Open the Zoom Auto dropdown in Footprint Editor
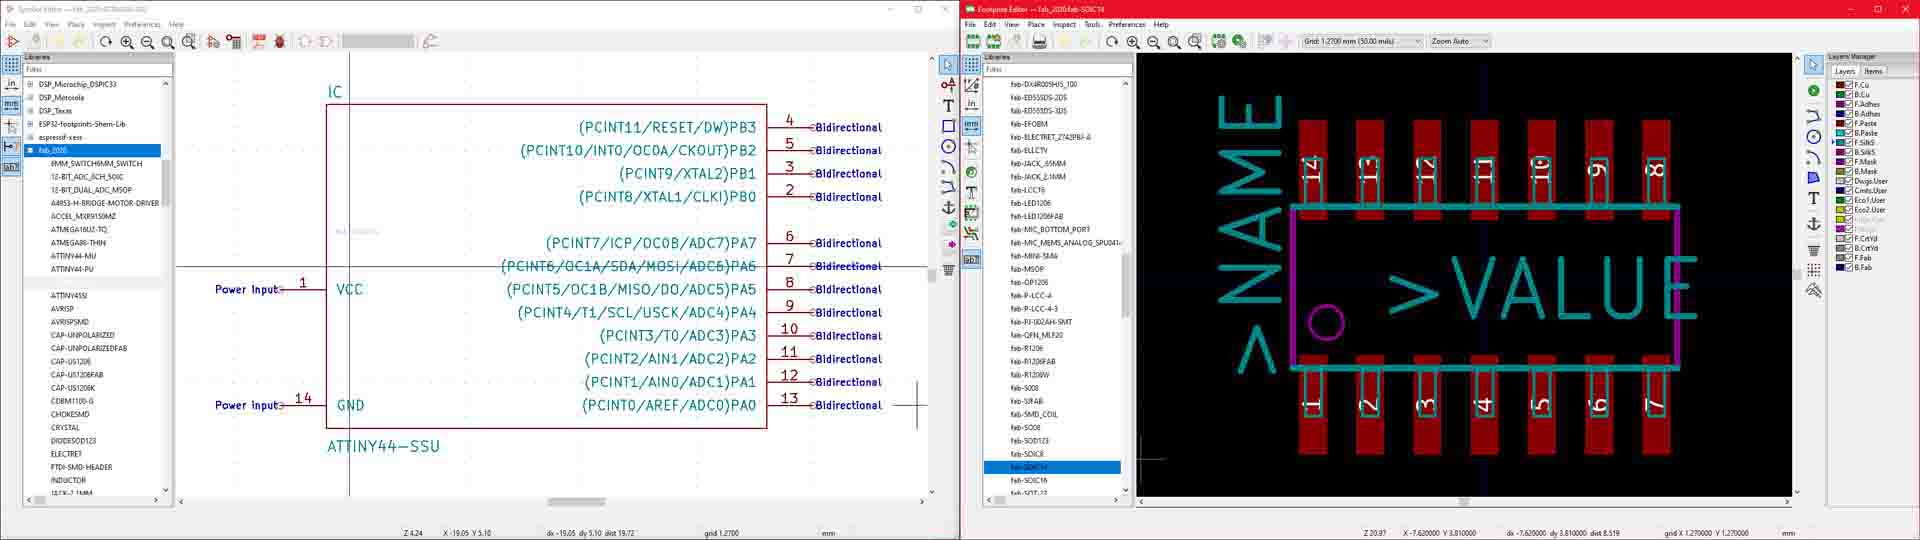This screenshot has height=540, width=1920. [1460, 41]
